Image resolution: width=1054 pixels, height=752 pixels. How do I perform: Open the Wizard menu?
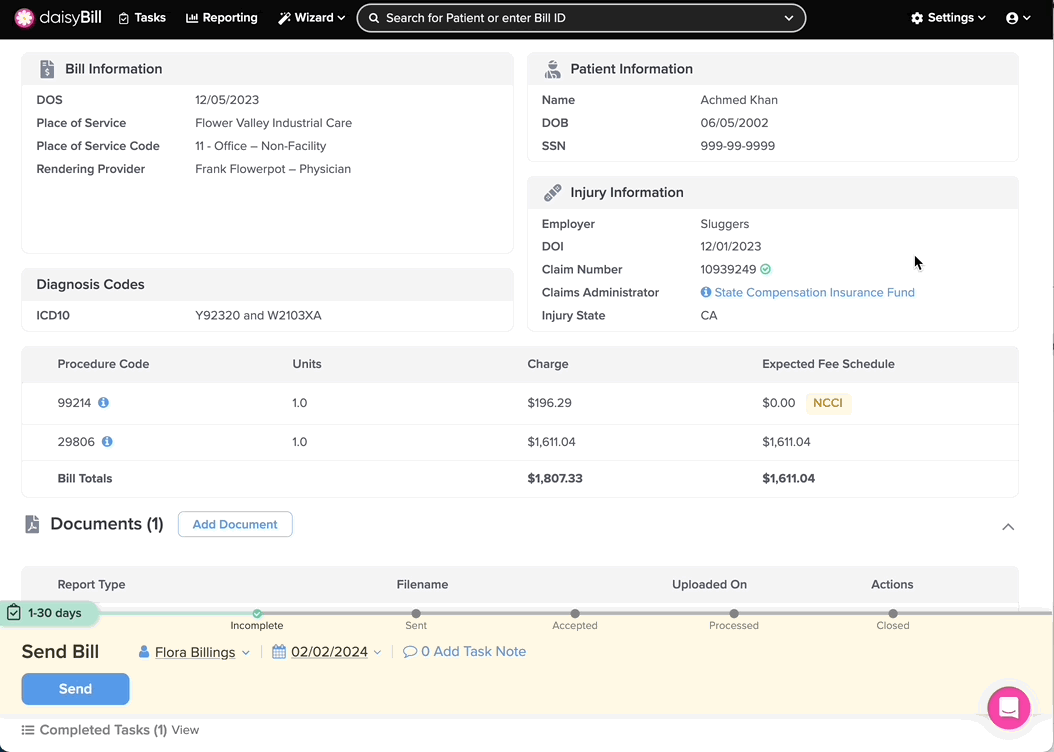pos(311,18)
